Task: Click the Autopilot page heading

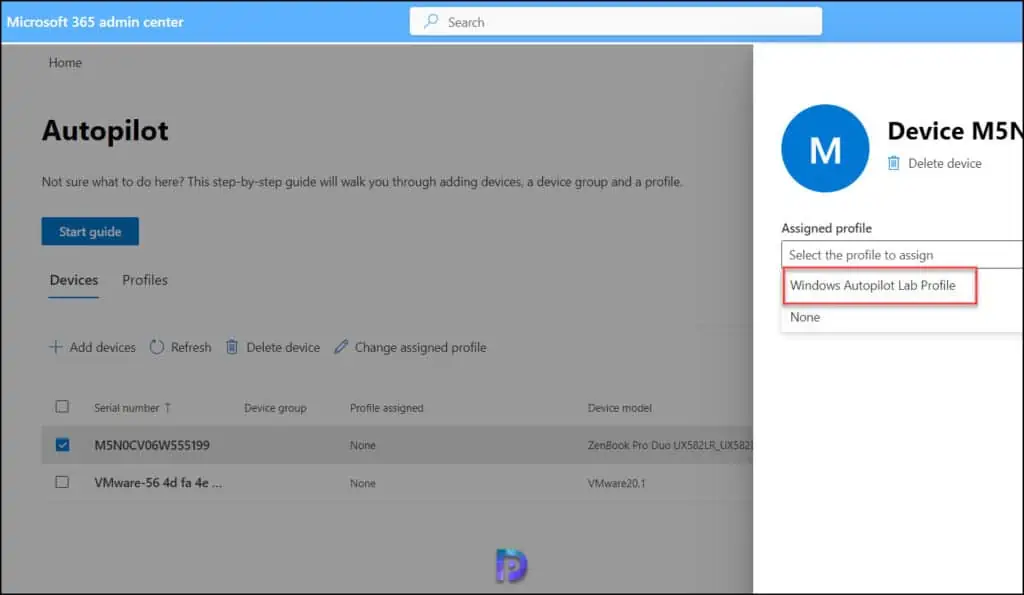Action: pos(105,131)
